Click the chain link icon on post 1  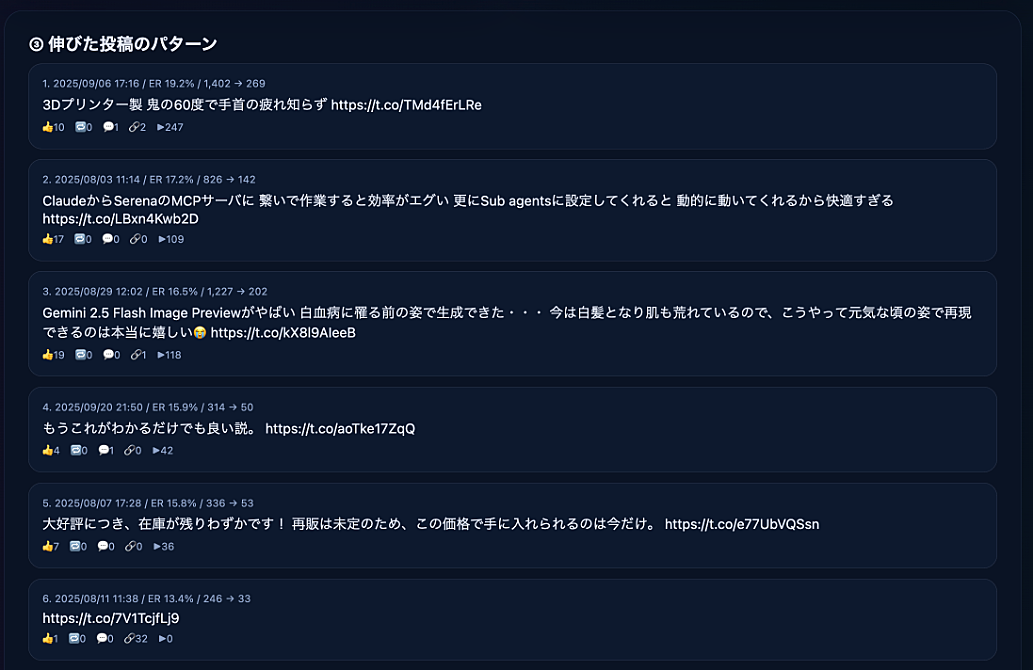pyautogui.click(x=134, y=127)
